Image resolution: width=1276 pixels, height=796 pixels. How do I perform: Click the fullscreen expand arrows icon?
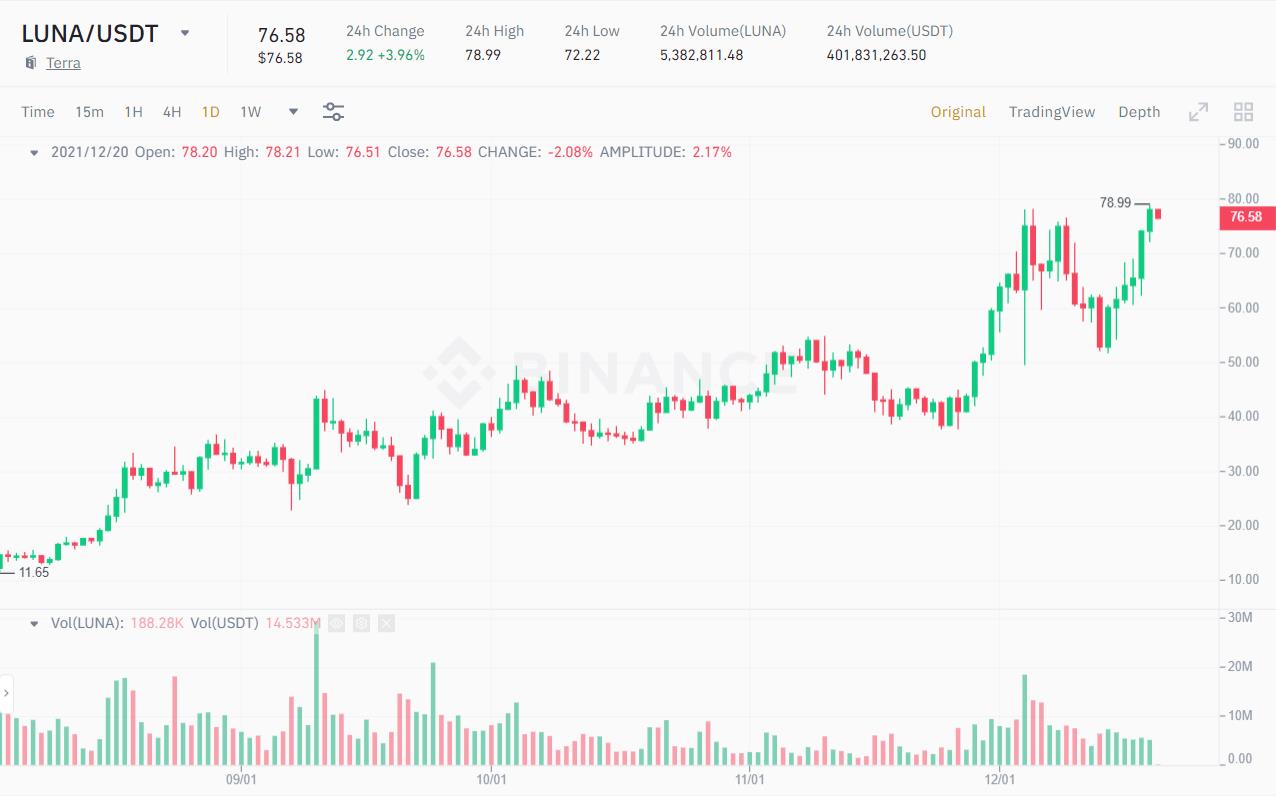pos(1198,112)
